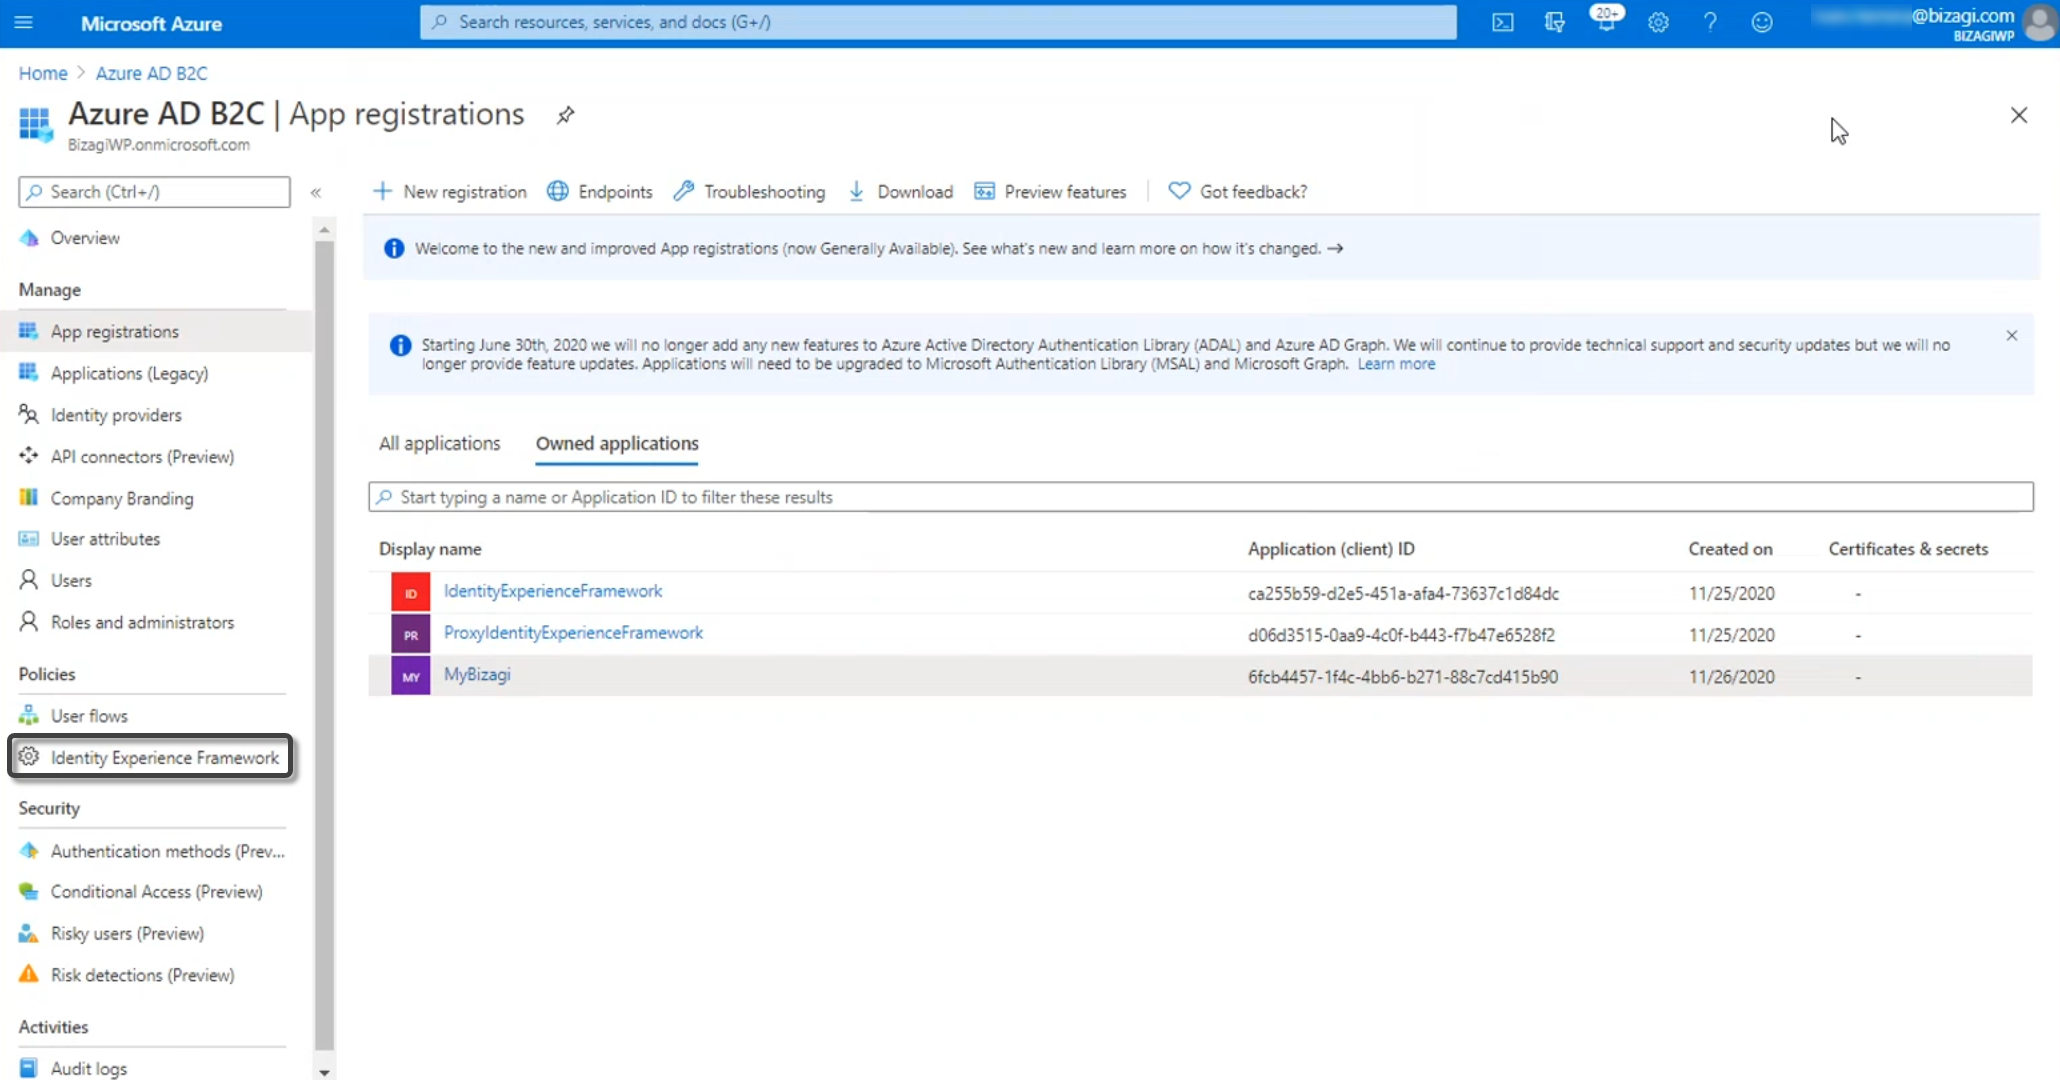Pin the App registrations blade
Image resolution: width=2060 pixels, height=1080 pixels.
coord(565,115)
